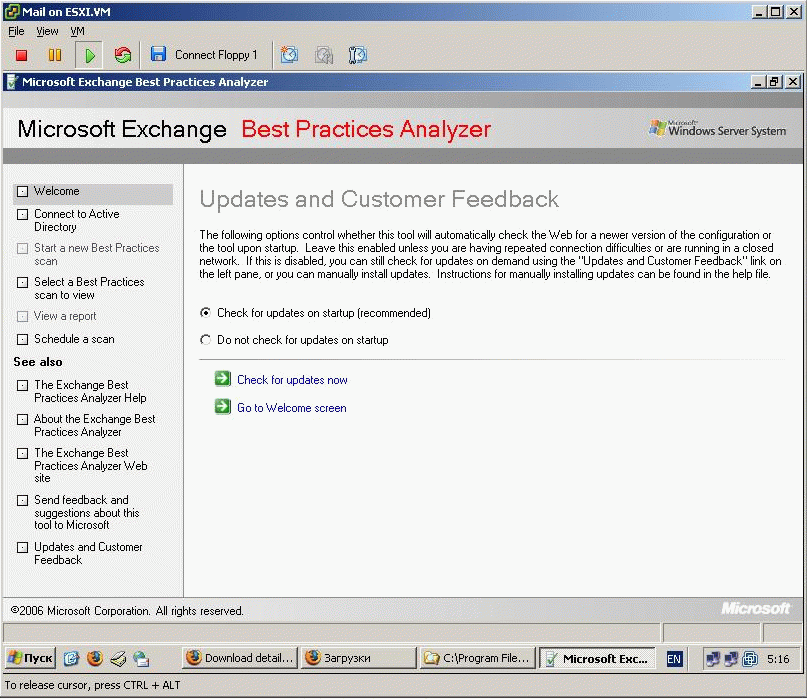The height and width of the screenshot is (699, 807).
Task: Open Select a Best Practices scan to view
Action: [x=89, y=288]
